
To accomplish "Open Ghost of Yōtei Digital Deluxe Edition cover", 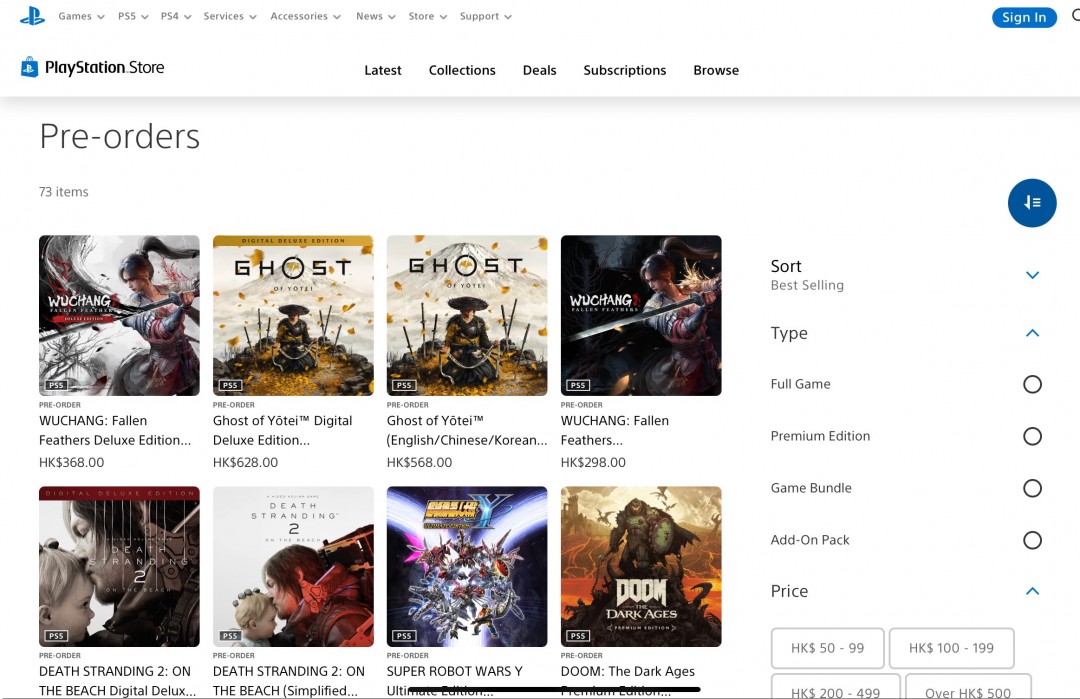I will [x=293, y=315].
